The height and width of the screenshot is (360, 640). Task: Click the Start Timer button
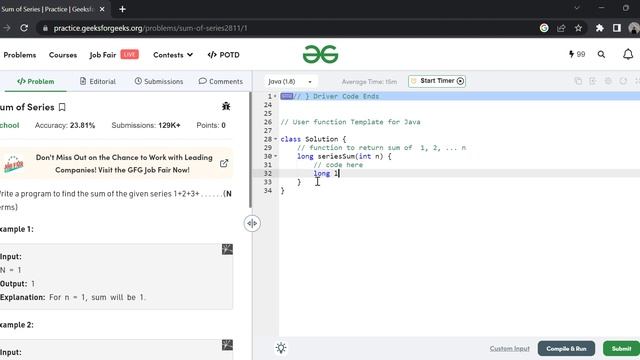437,81
